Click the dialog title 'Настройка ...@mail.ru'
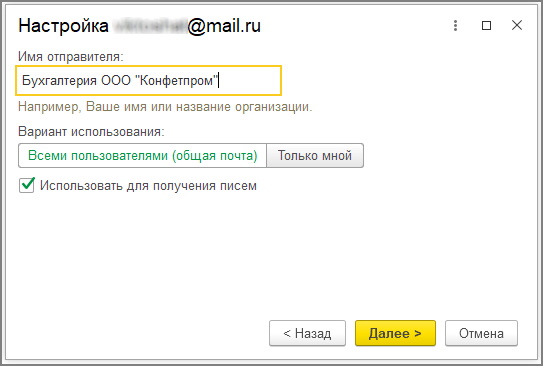Viewport: 543px width, 366px height. point(140,26)
